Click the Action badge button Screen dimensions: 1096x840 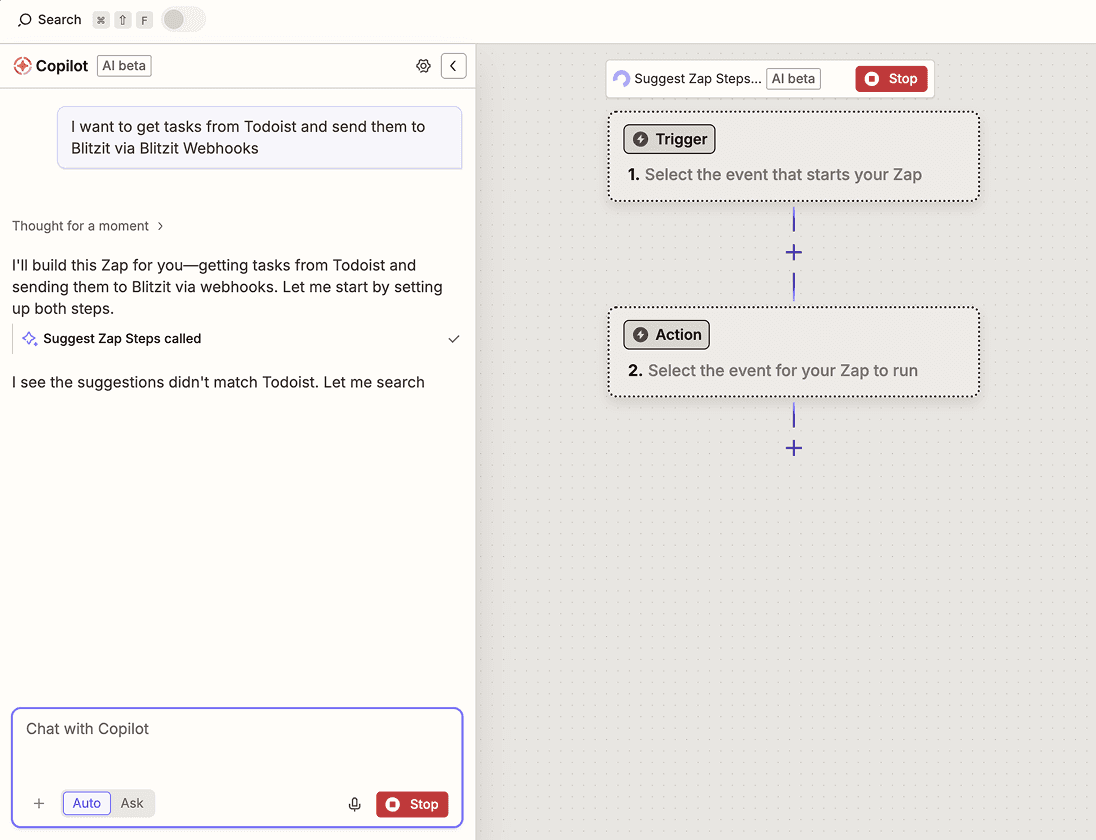[666, 335]
